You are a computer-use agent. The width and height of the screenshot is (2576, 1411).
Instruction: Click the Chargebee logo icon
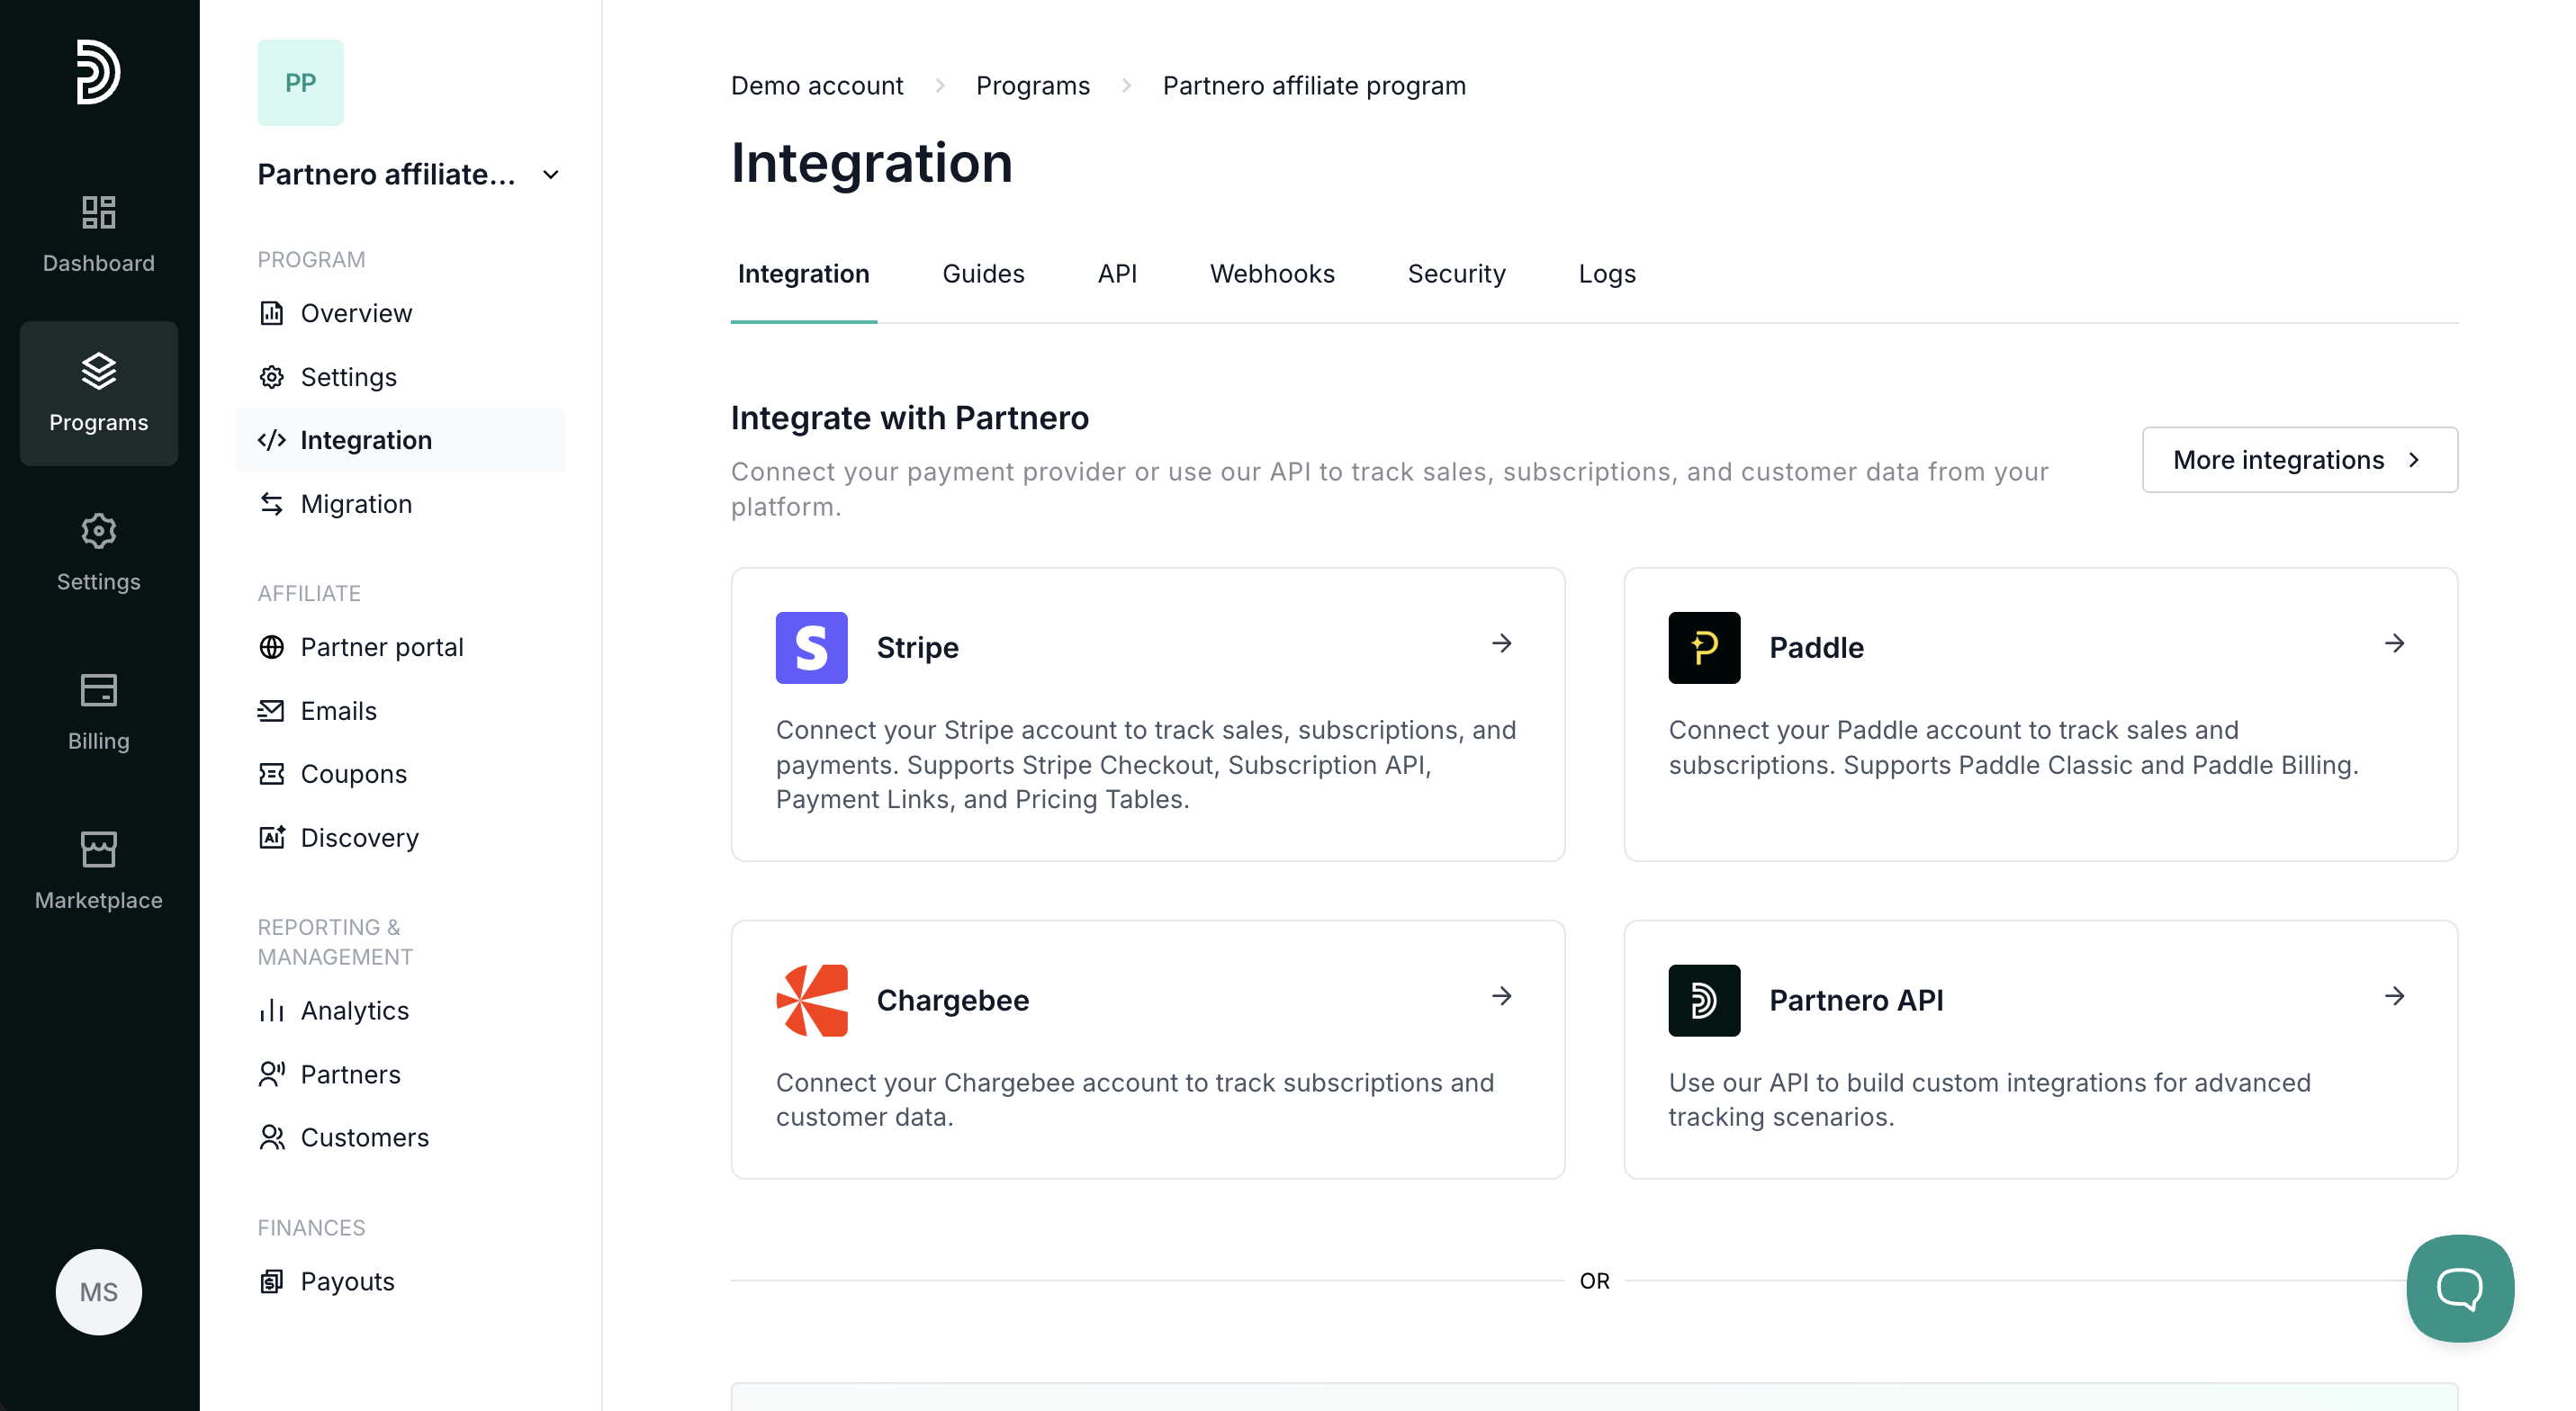click(811, 1000)
